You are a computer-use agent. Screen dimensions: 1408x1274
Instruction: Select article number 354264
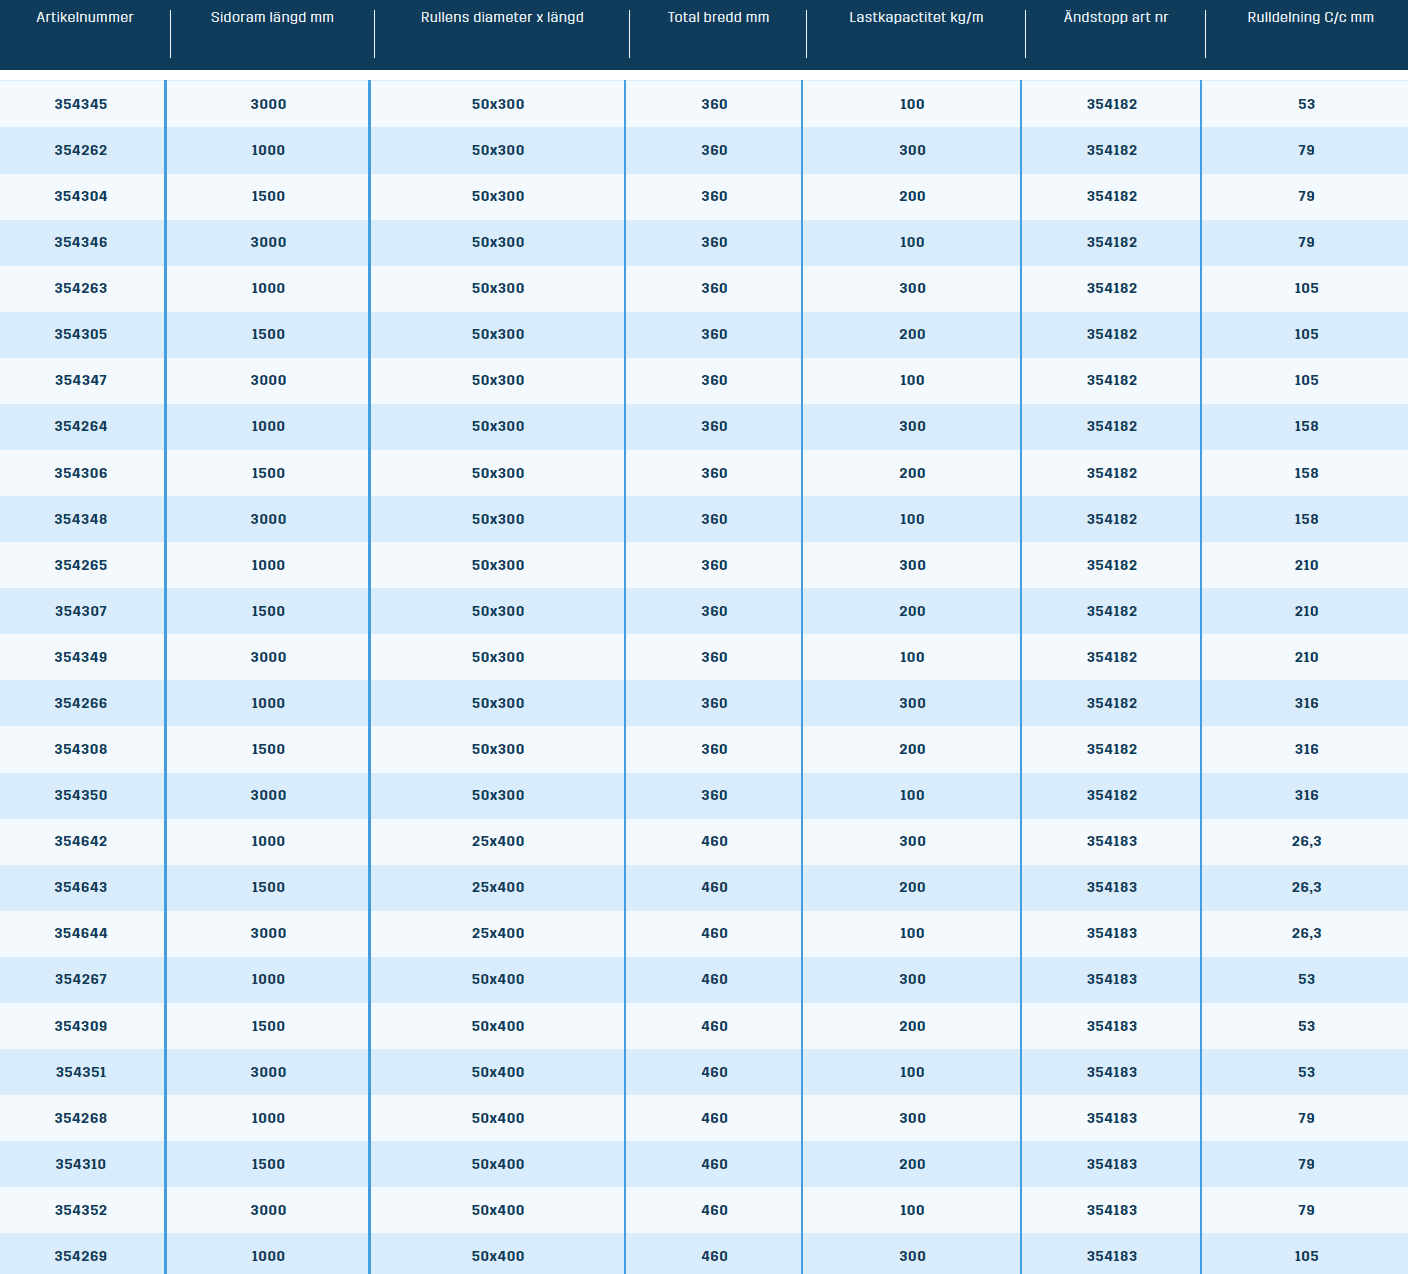pyautogui.click(x=81, y=426)
